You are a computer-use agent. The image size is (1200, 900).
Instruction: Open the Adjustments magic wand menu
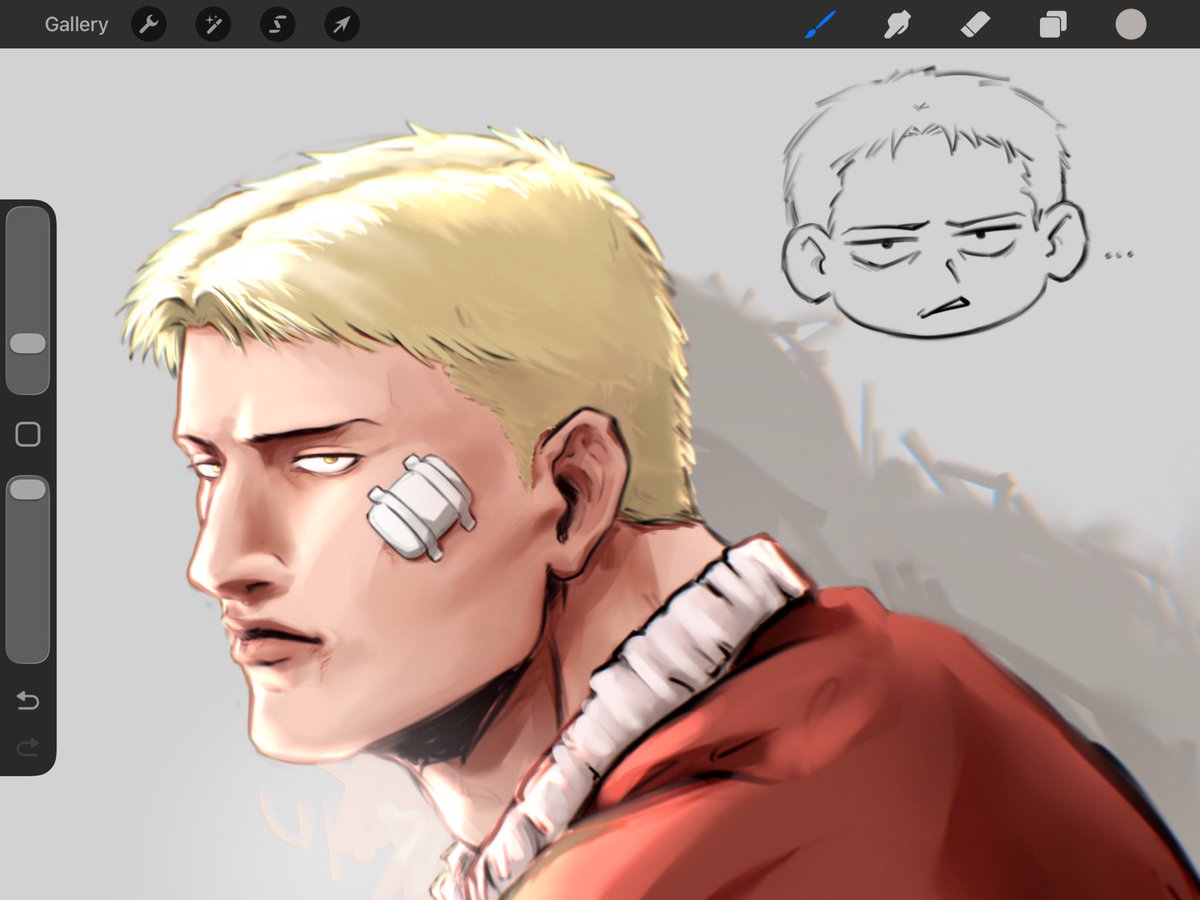[213, 25]
